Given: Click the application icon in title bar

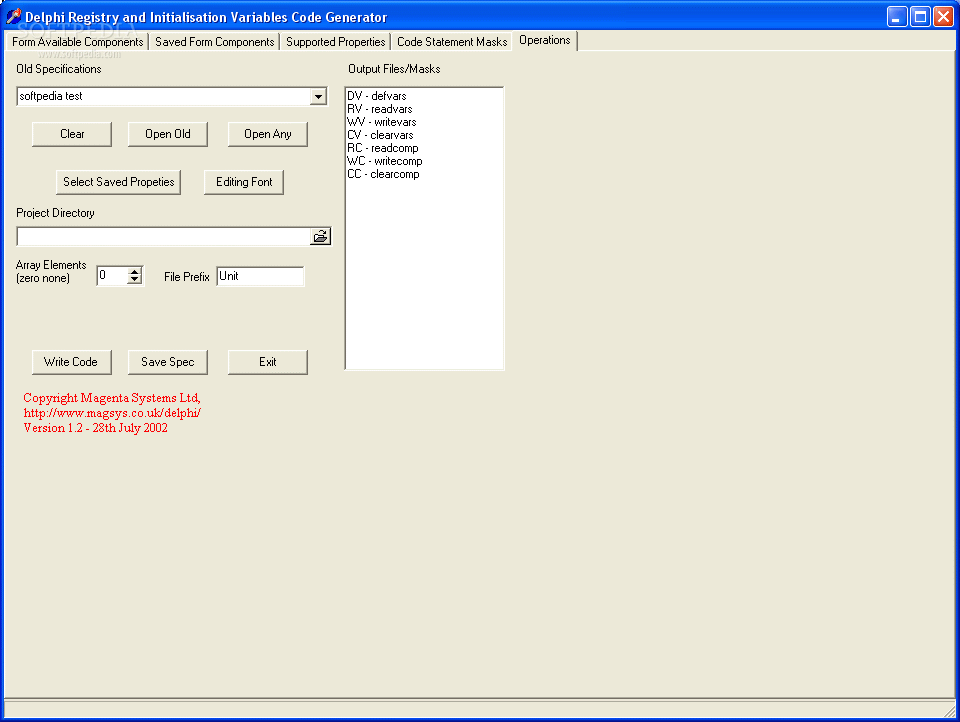Looking at the screenshot, I should 13,17.
